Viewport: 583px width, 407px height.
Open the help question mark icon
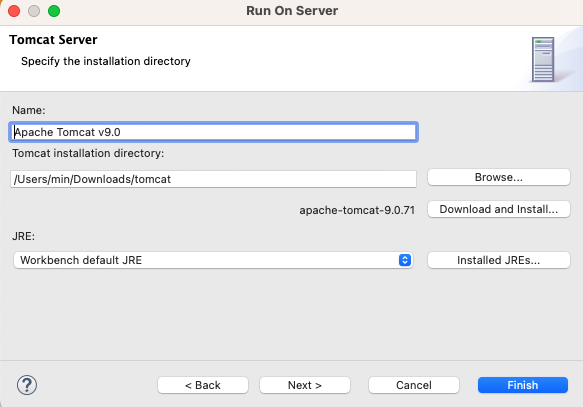pyautogui.click(x=27, y=385)
